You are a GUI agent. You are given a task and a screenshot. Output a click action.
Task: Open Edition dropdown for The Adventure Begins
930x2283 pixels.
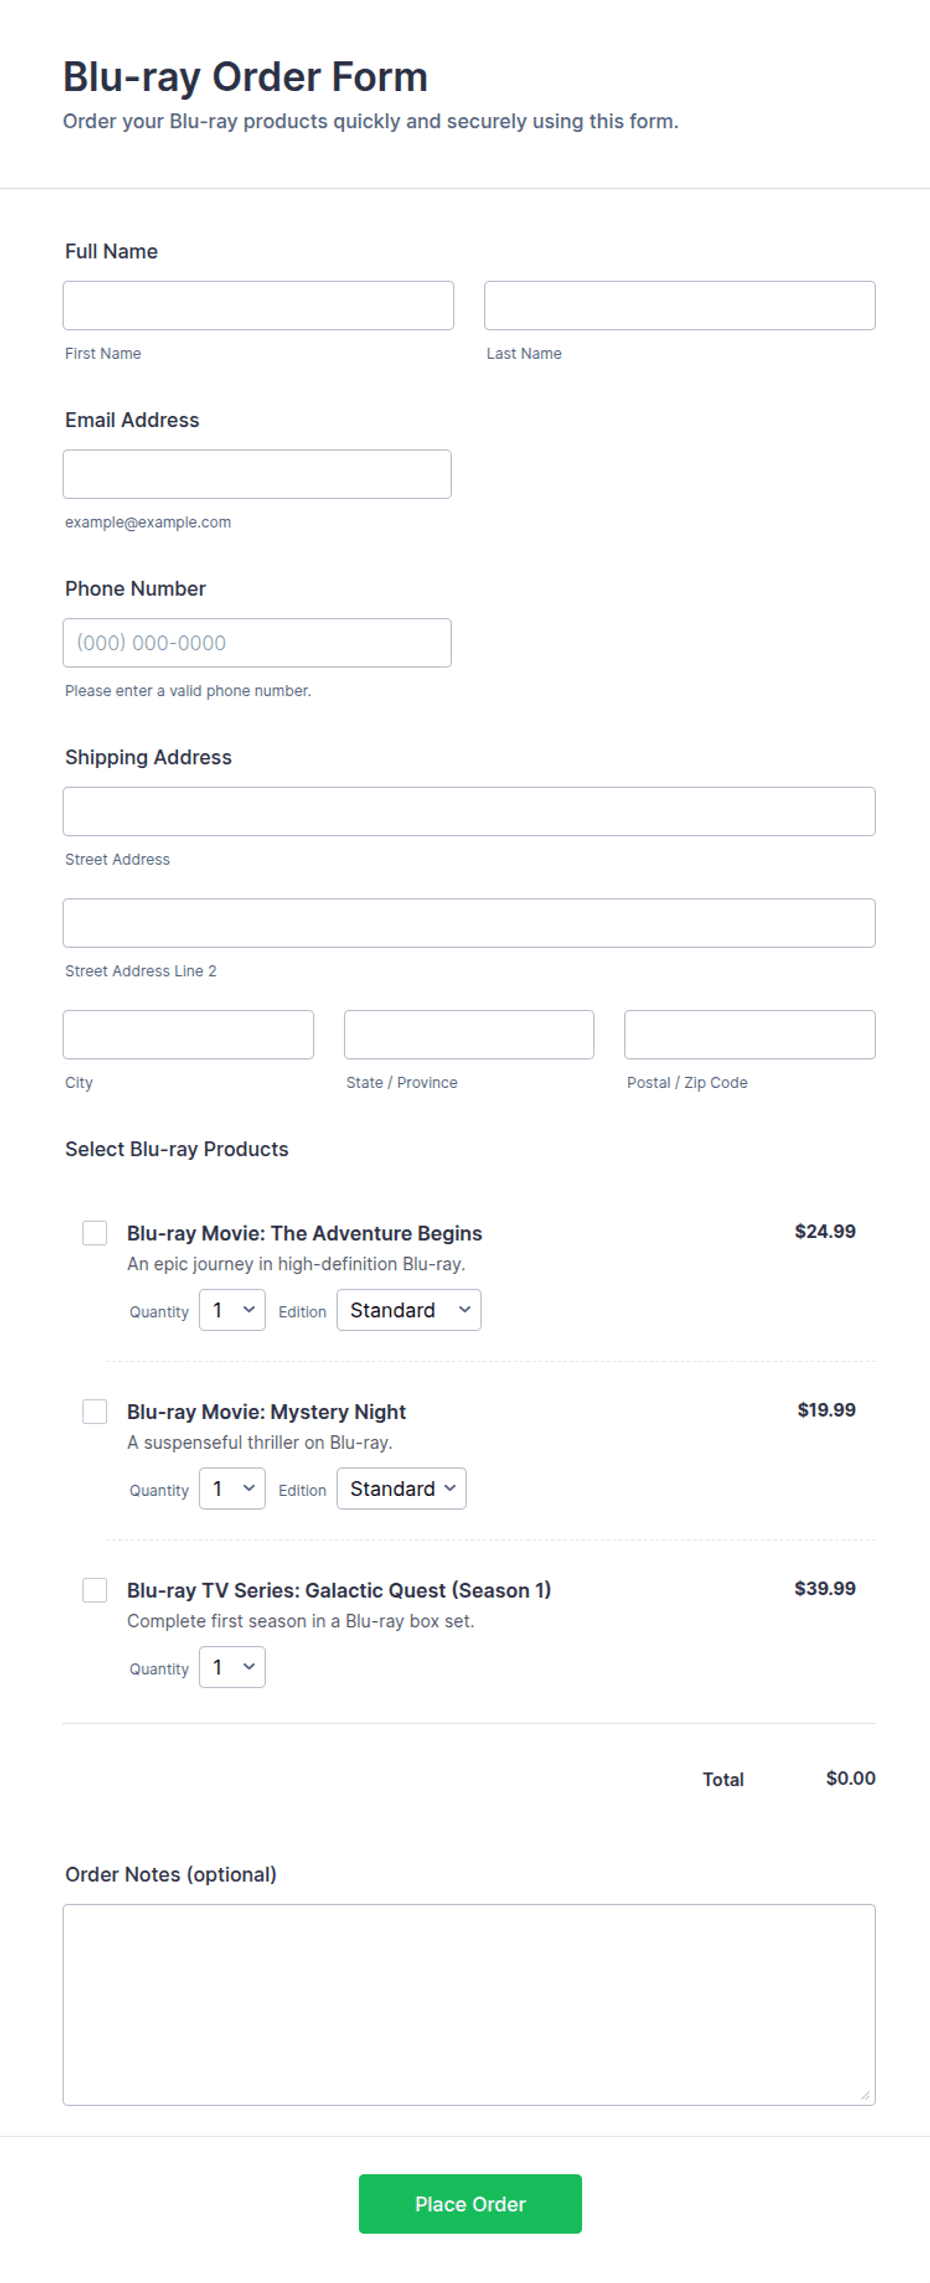[409, 1310]
